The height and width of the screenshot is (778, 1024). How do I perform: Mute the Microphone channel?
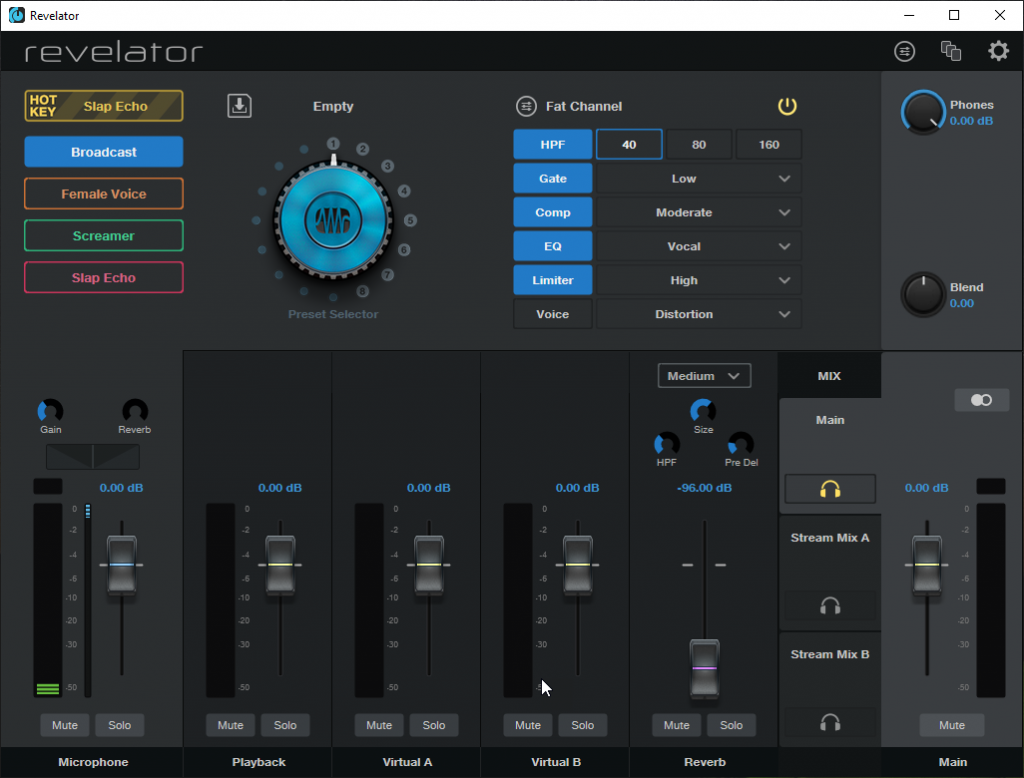point(65,725)
